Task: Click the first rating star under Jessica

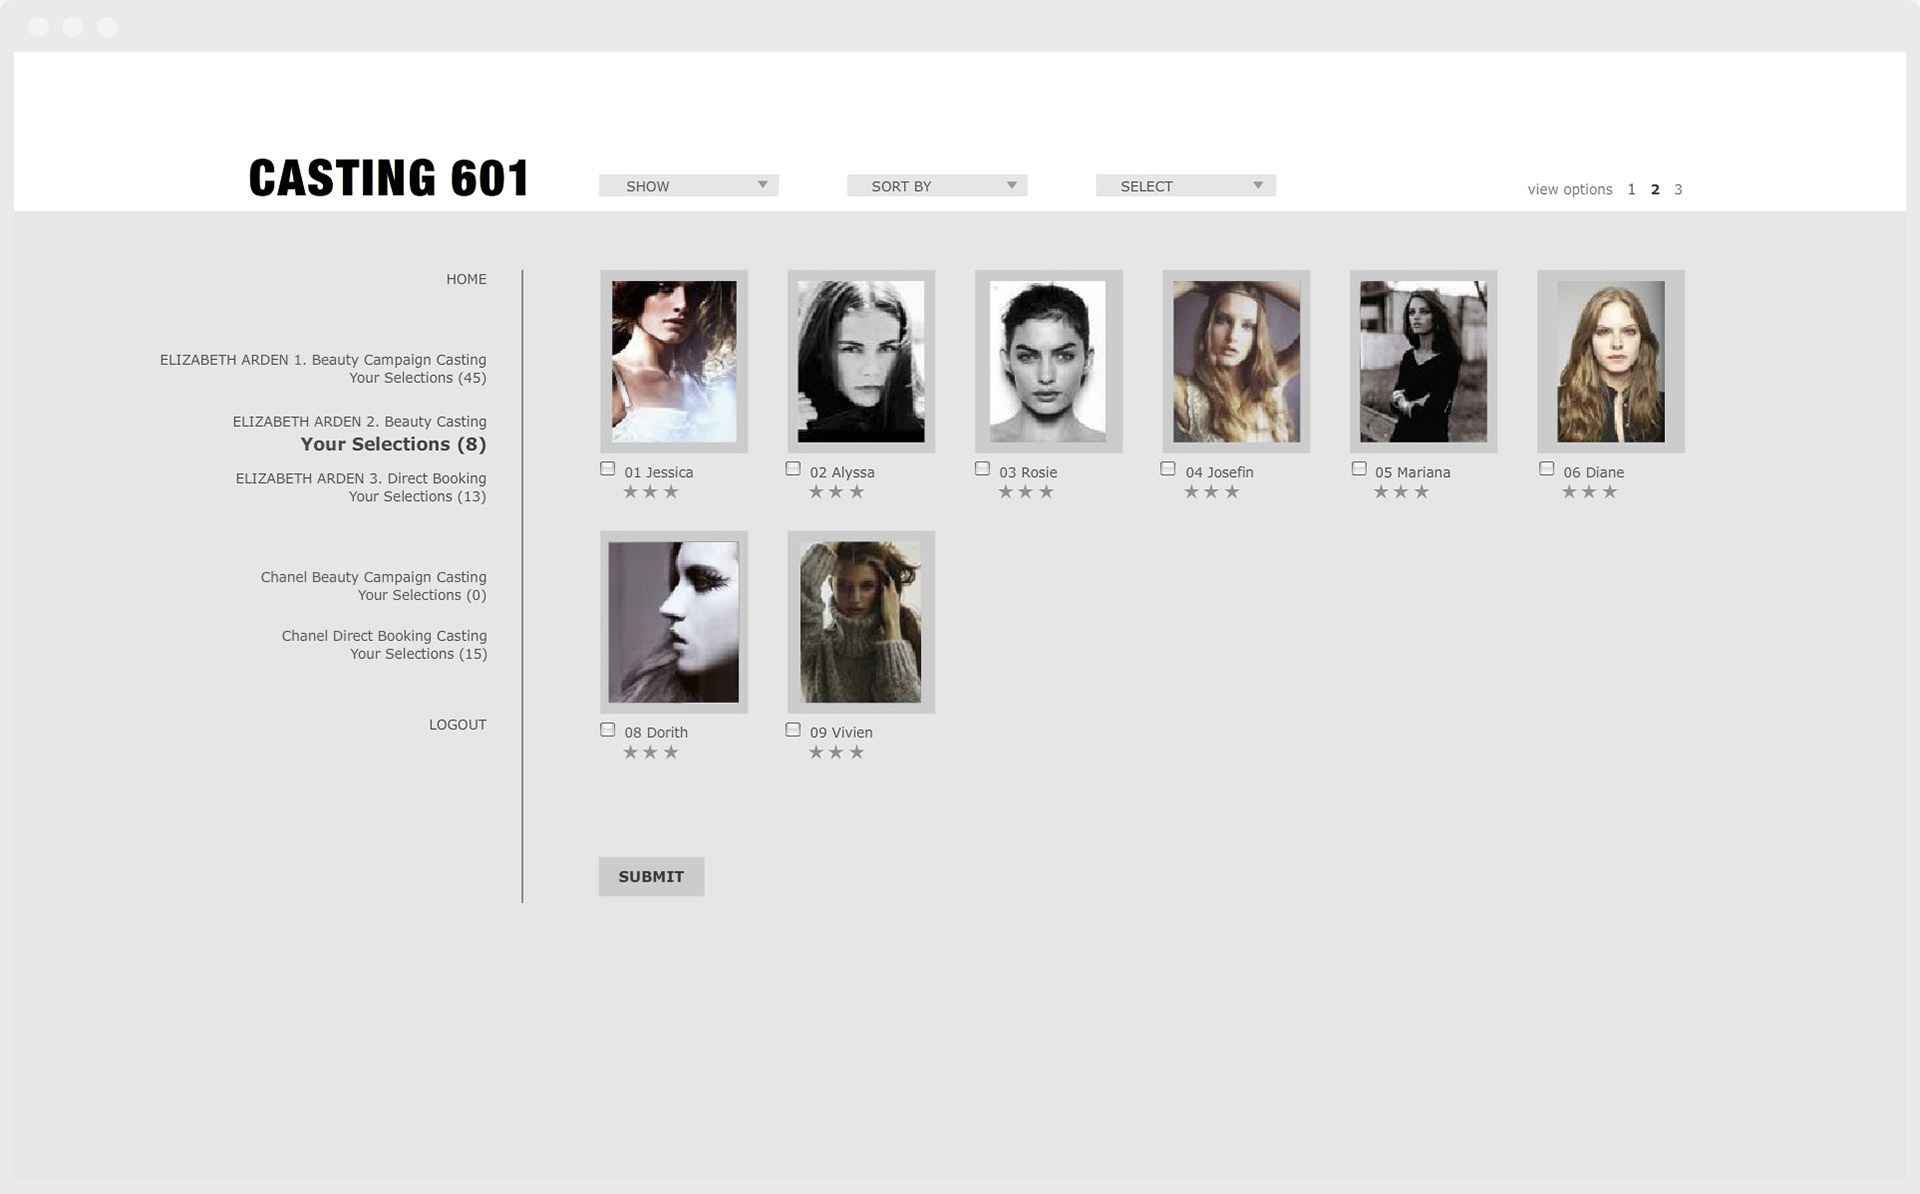Action: click(630, 492)
